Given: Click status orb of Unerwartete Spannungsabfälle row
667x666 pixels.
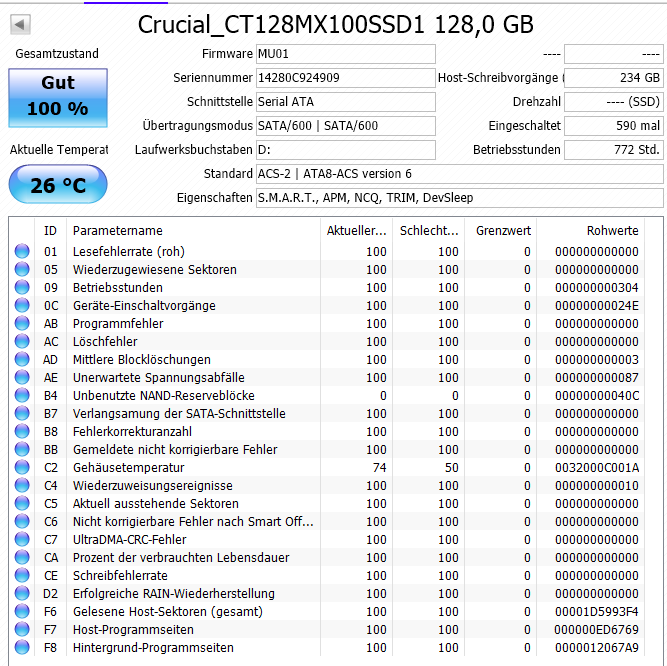Looking at the screenshot, I should click(x=22, y=377).
